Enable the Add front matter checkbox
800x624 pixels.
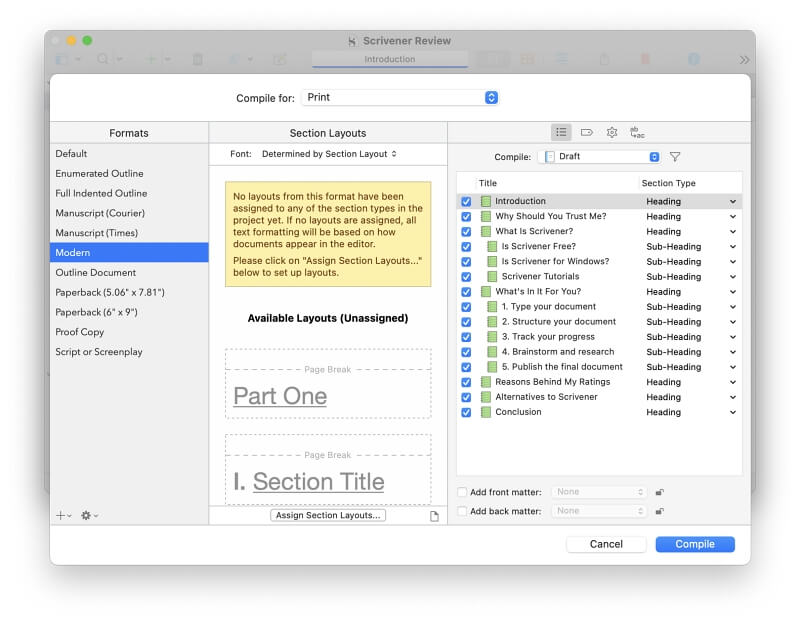tap(462, 492)
